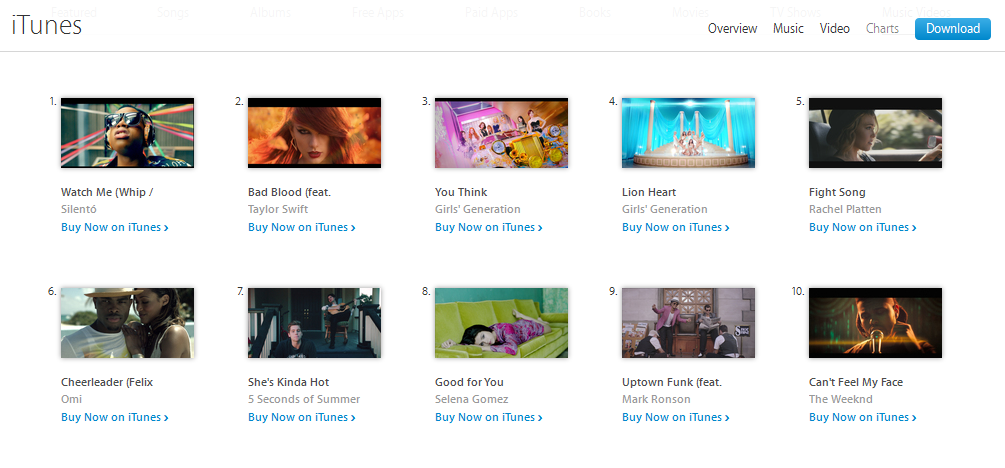Buy You Think on iTunes
This screenshot has height=468, width=1005.
pos(489,227)
